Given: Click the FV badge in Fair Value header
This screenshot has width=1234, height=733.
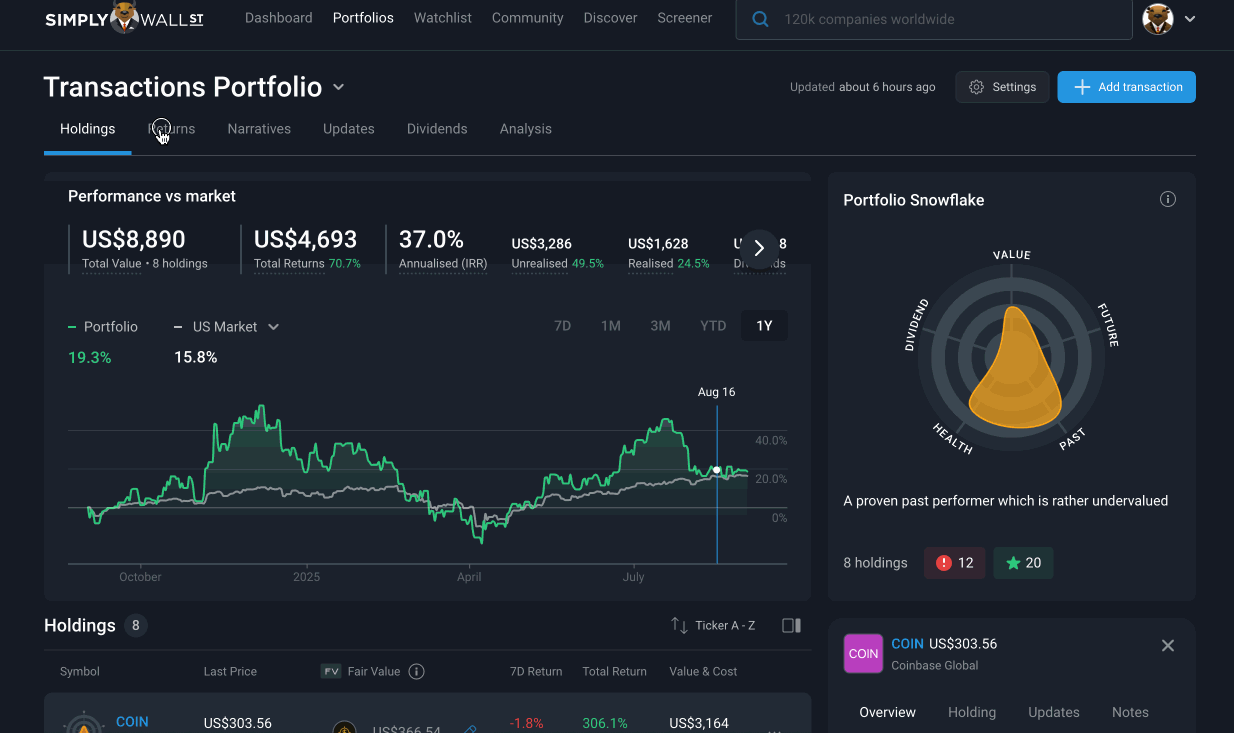Looking at the screenshot, I should click(x=331, y=671).
